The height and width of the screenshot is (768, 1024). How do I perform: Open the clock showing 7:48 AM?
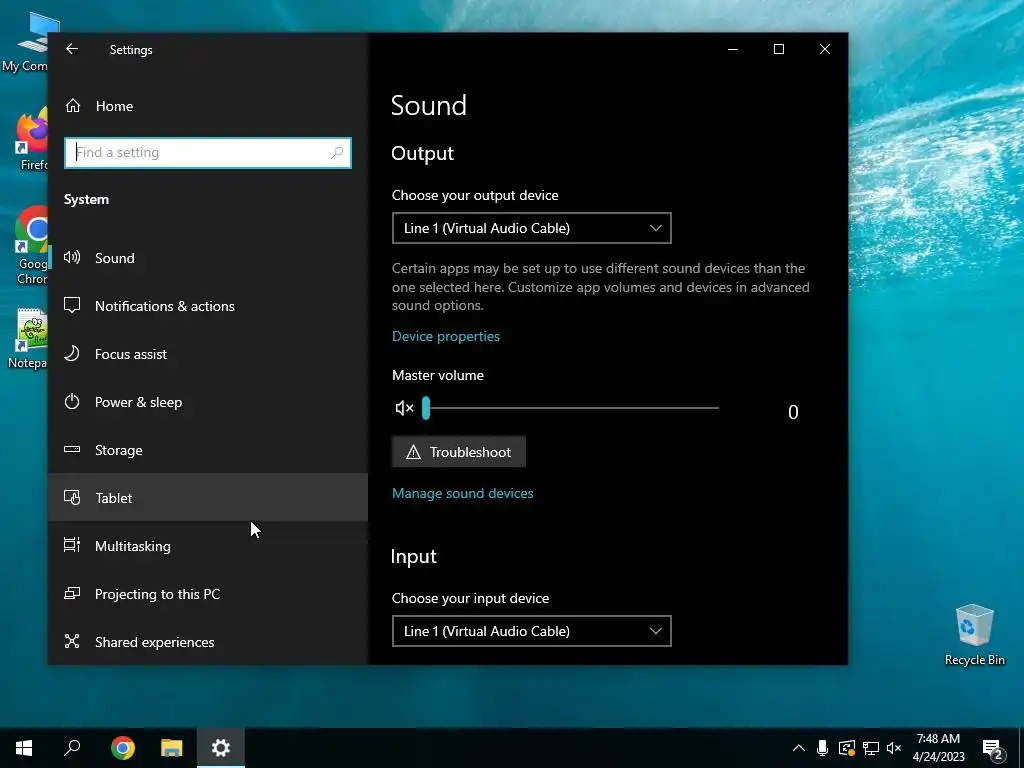tap(938, 748)
